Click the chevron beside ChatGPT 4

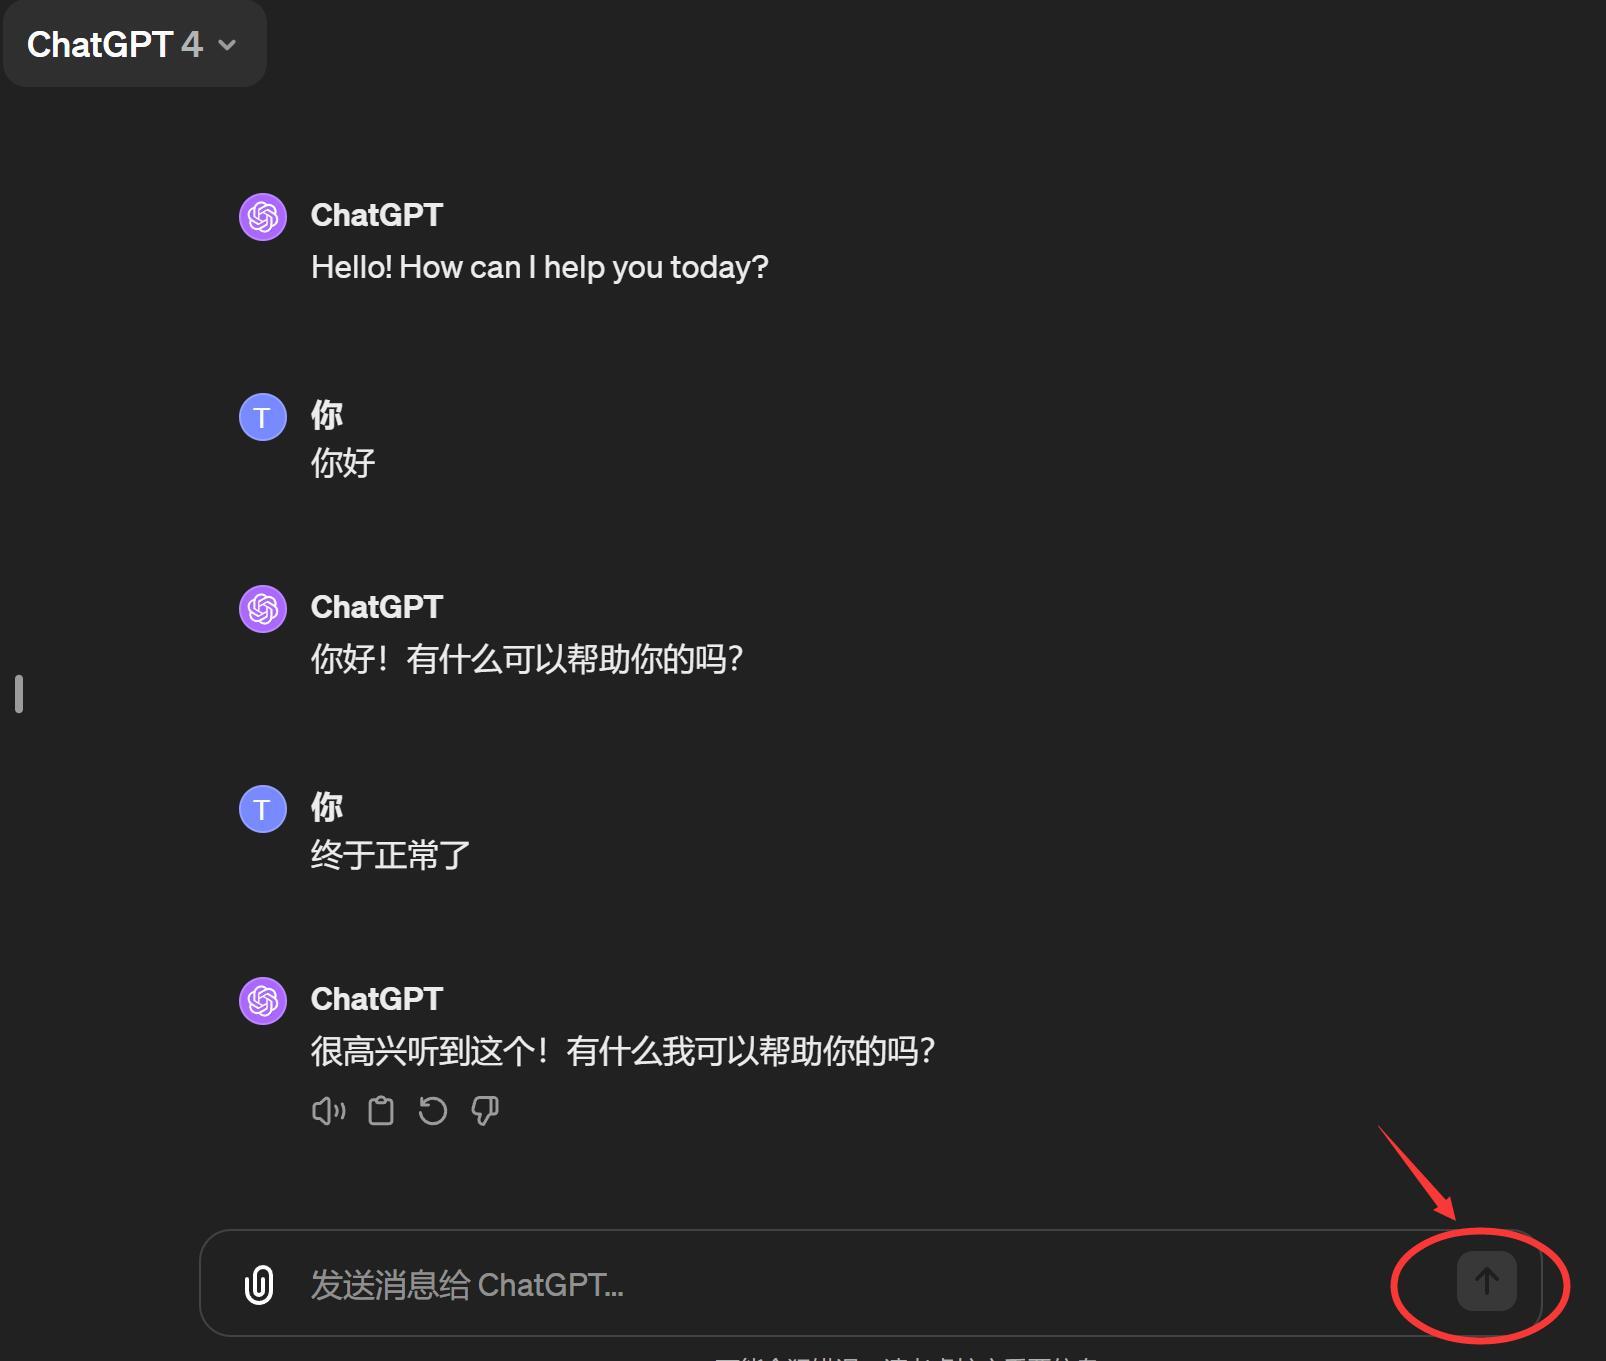(x=227, y=45)
